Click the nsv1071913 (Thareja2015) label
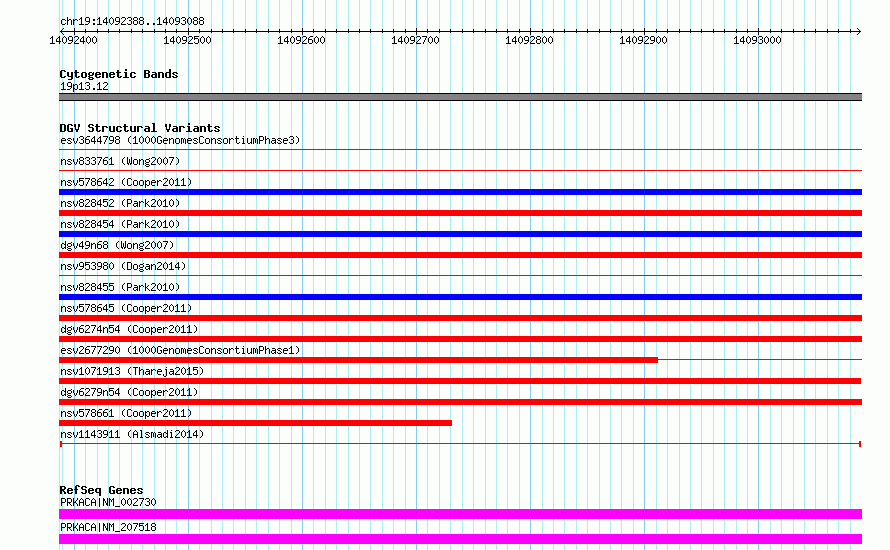The image size is (890, 550). pos(132,371)
